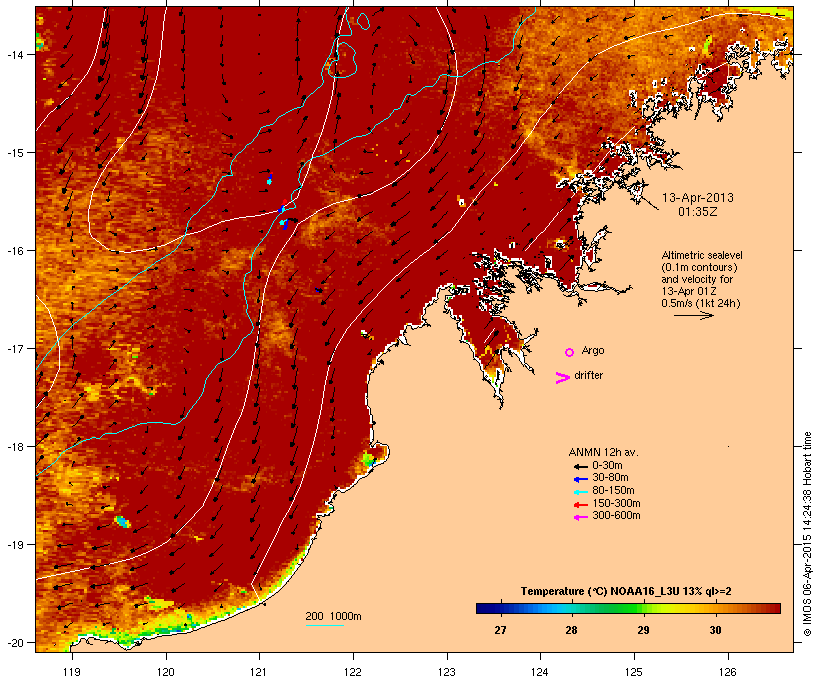Click the ANMN 12h av. legend heading
The height and width of the screenshot is (680, 820).
603,452
